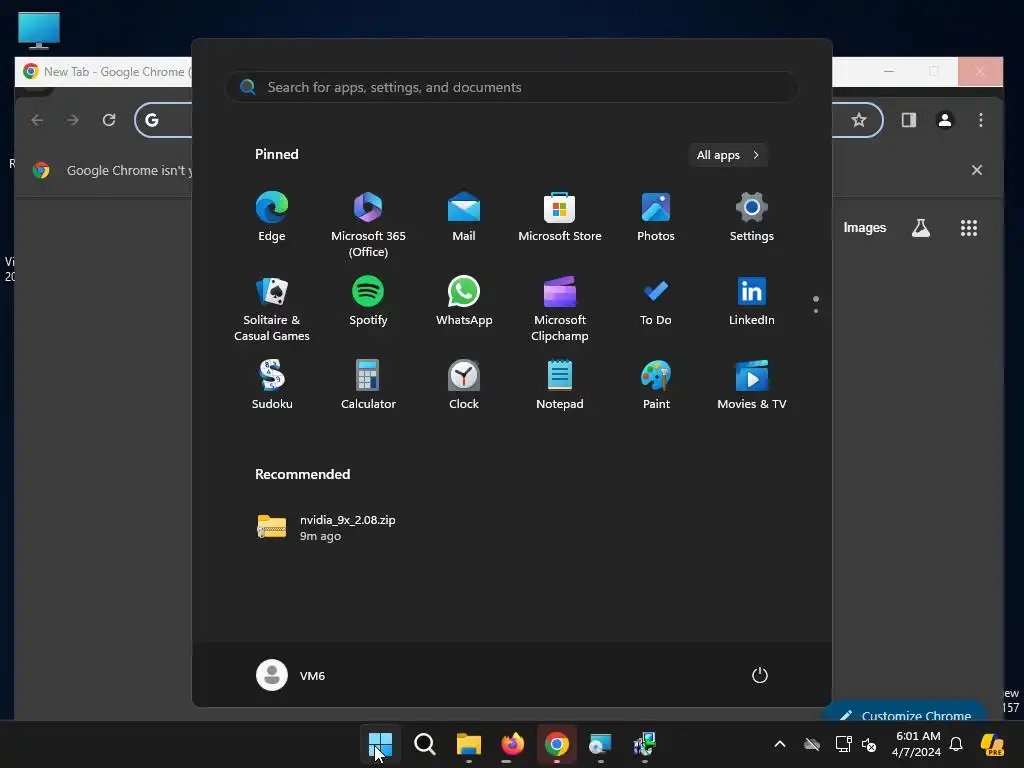
Task: Launch Microsoft Clipchamp
Action: (560, 309)
